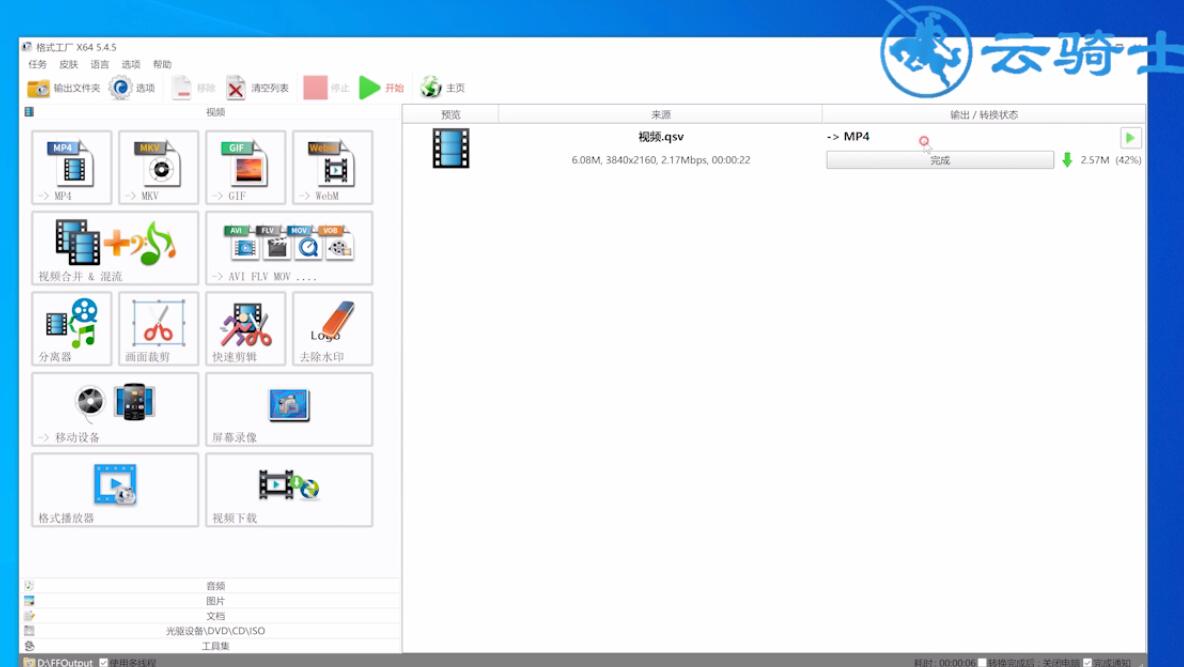The height and width of the screenshot is (667, 1184).
Task: Open the Options (选项) menu
Action: click(x=131, y=64)
